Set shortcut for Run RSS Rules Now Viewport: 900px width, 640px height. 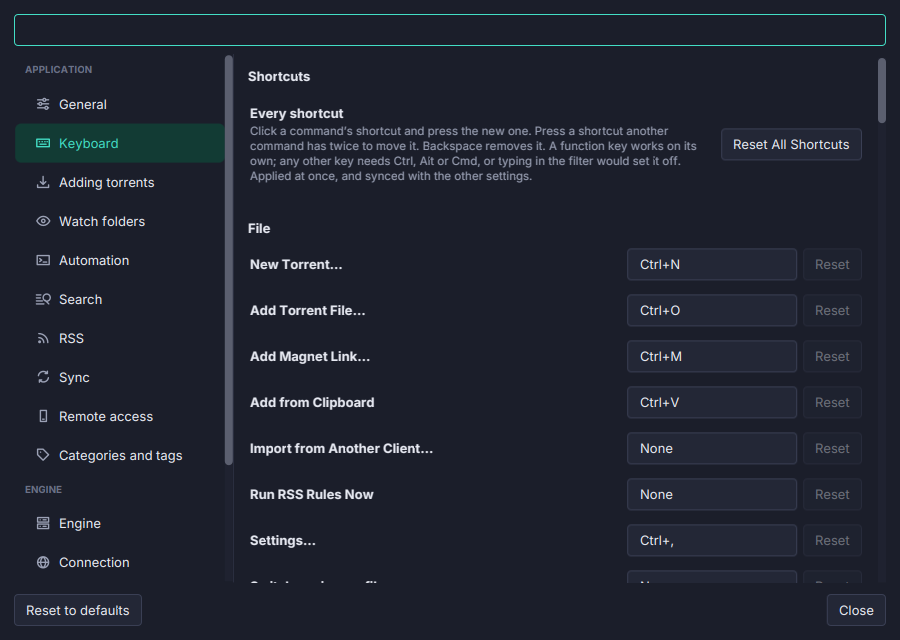[712, 494]
